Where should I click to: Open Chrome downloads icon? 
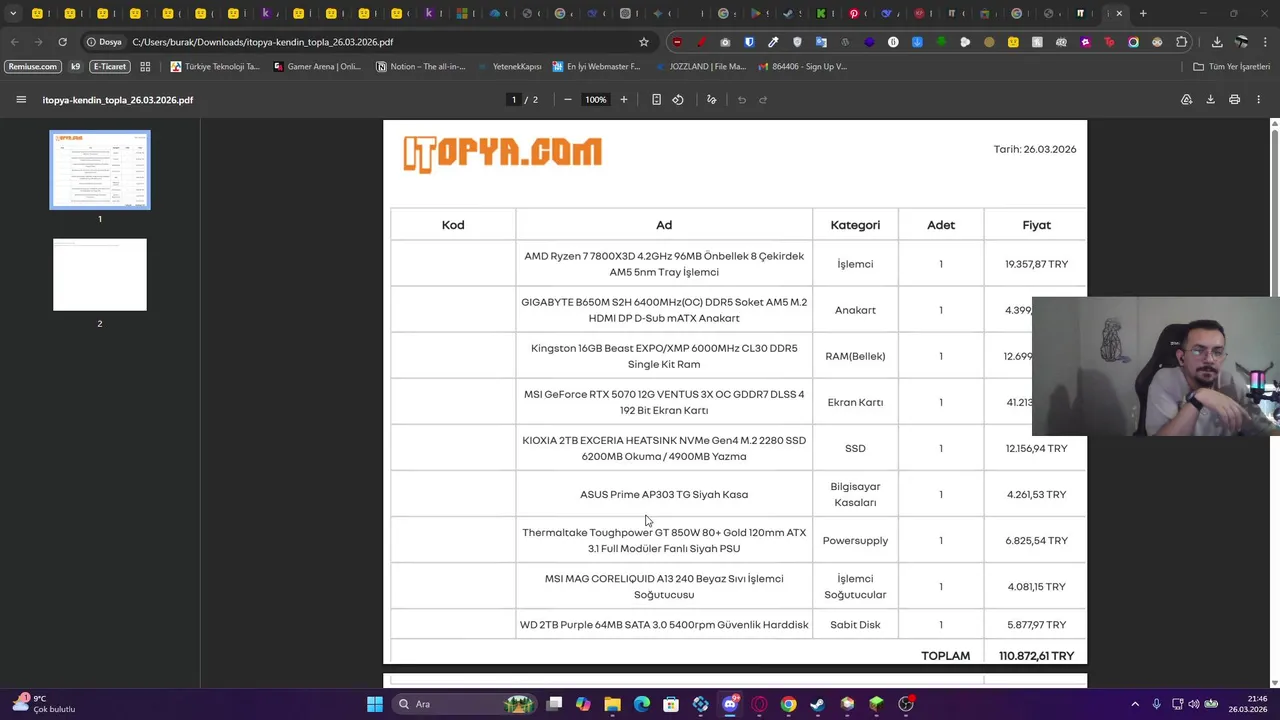pyautogui.click(x=1217, y=42)
